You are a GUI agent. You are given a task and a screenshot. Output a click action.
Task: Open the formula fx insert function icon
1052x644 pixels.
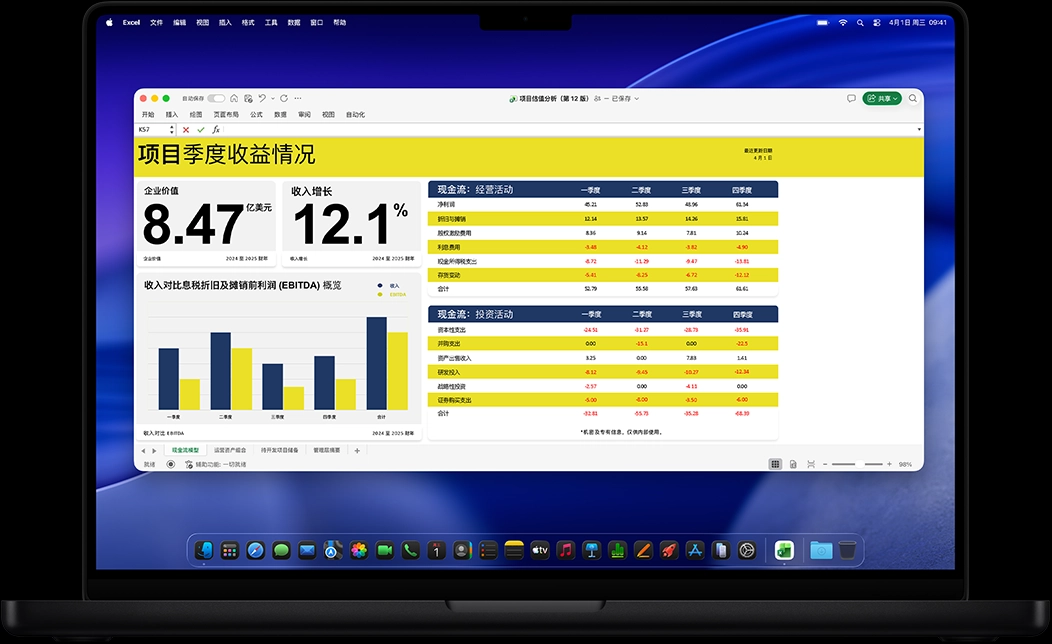coord(215,128)
